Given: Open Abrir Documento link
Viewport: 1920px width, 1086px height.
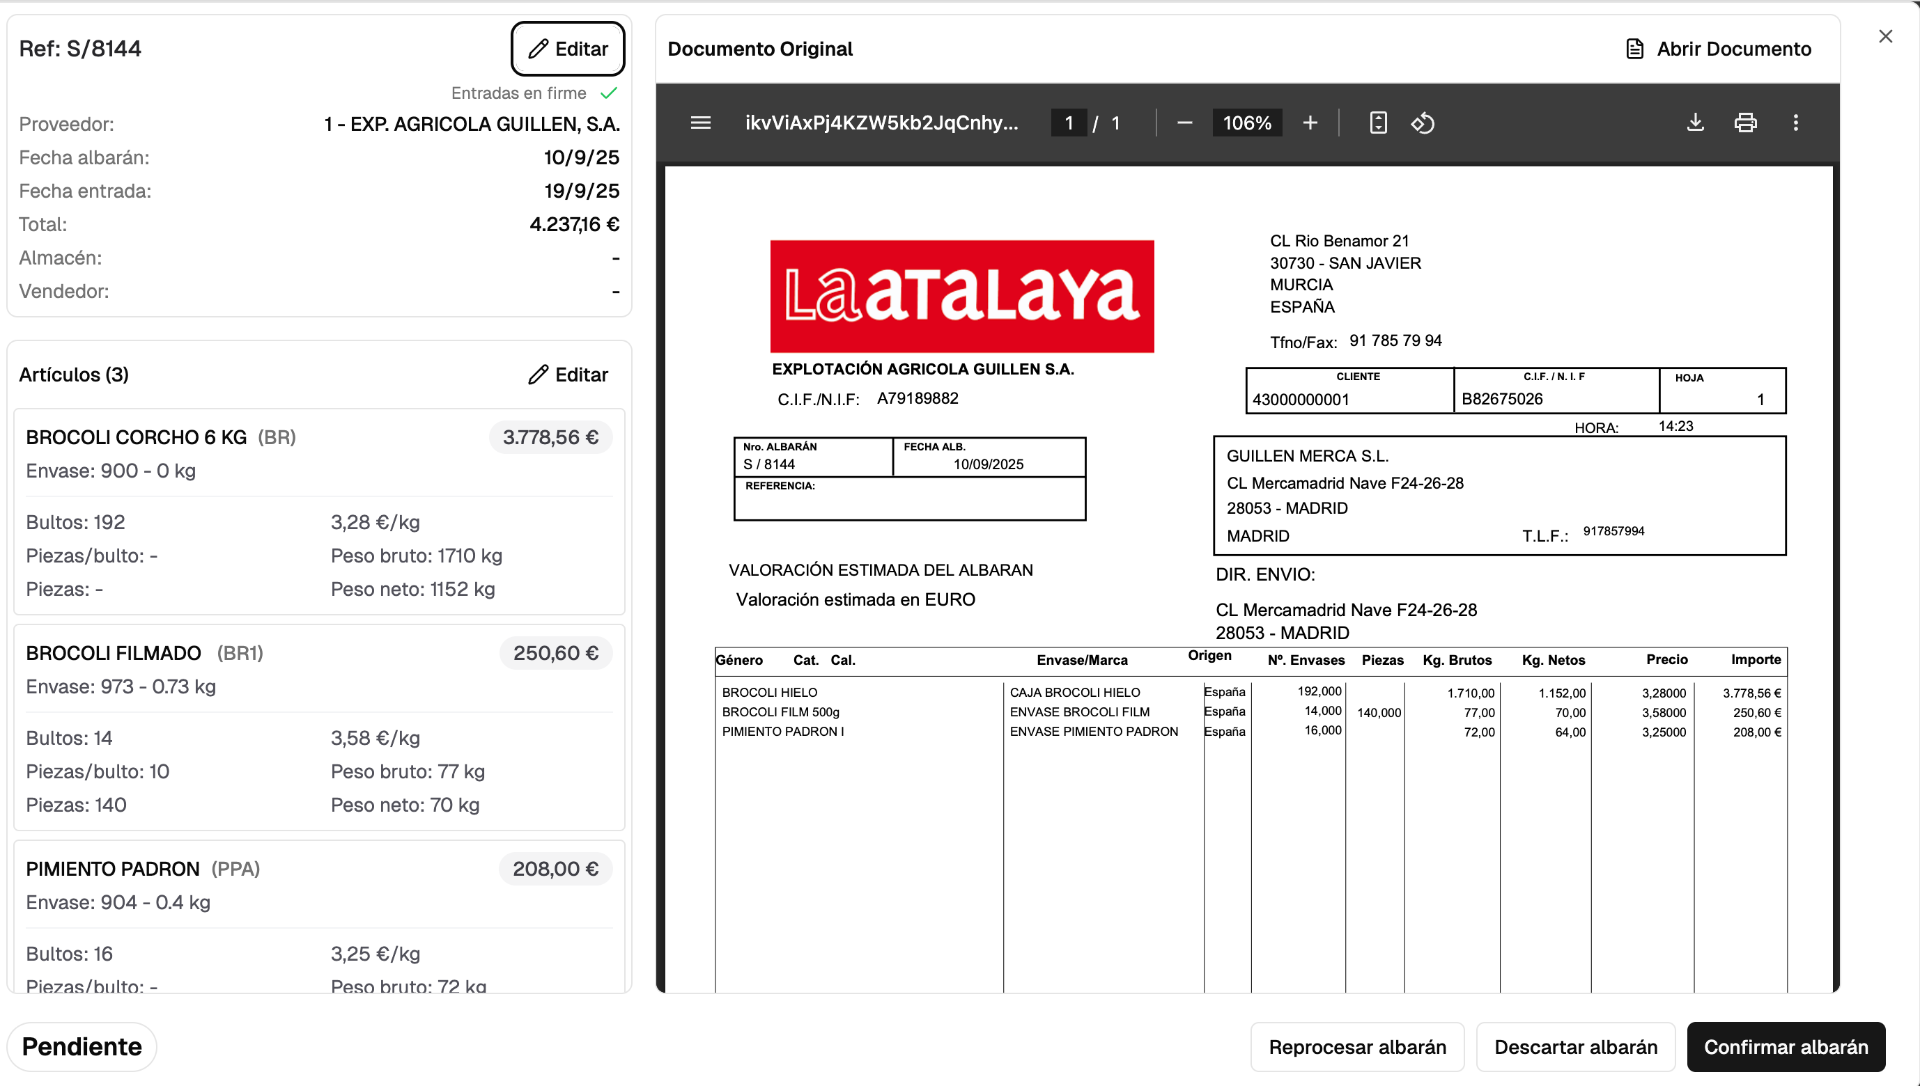Looking at the screenshot, I should (x=1718, y=49).
